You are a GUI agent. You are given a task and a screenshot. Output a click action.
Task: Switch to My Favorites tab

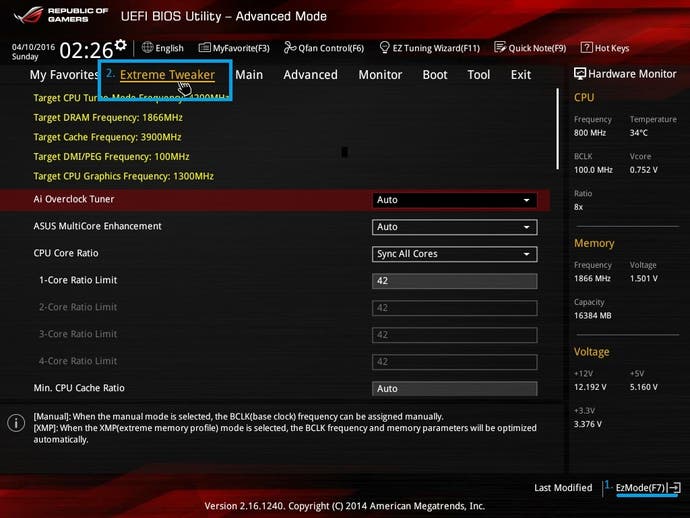tap(64, 75)
